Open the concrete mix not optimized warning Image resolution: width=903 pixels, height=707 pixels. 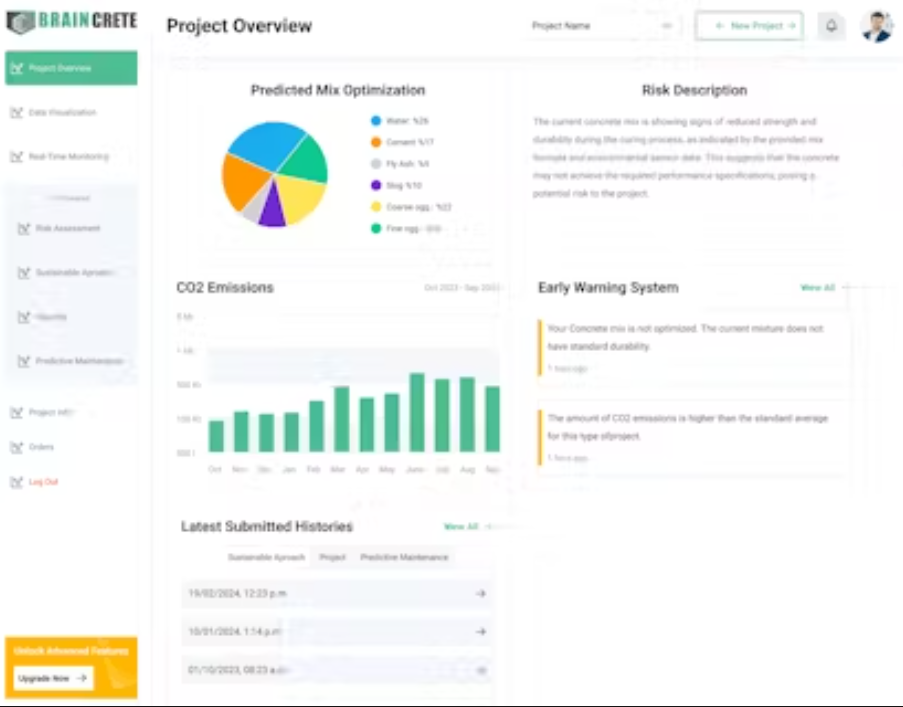tap(691, 347)
